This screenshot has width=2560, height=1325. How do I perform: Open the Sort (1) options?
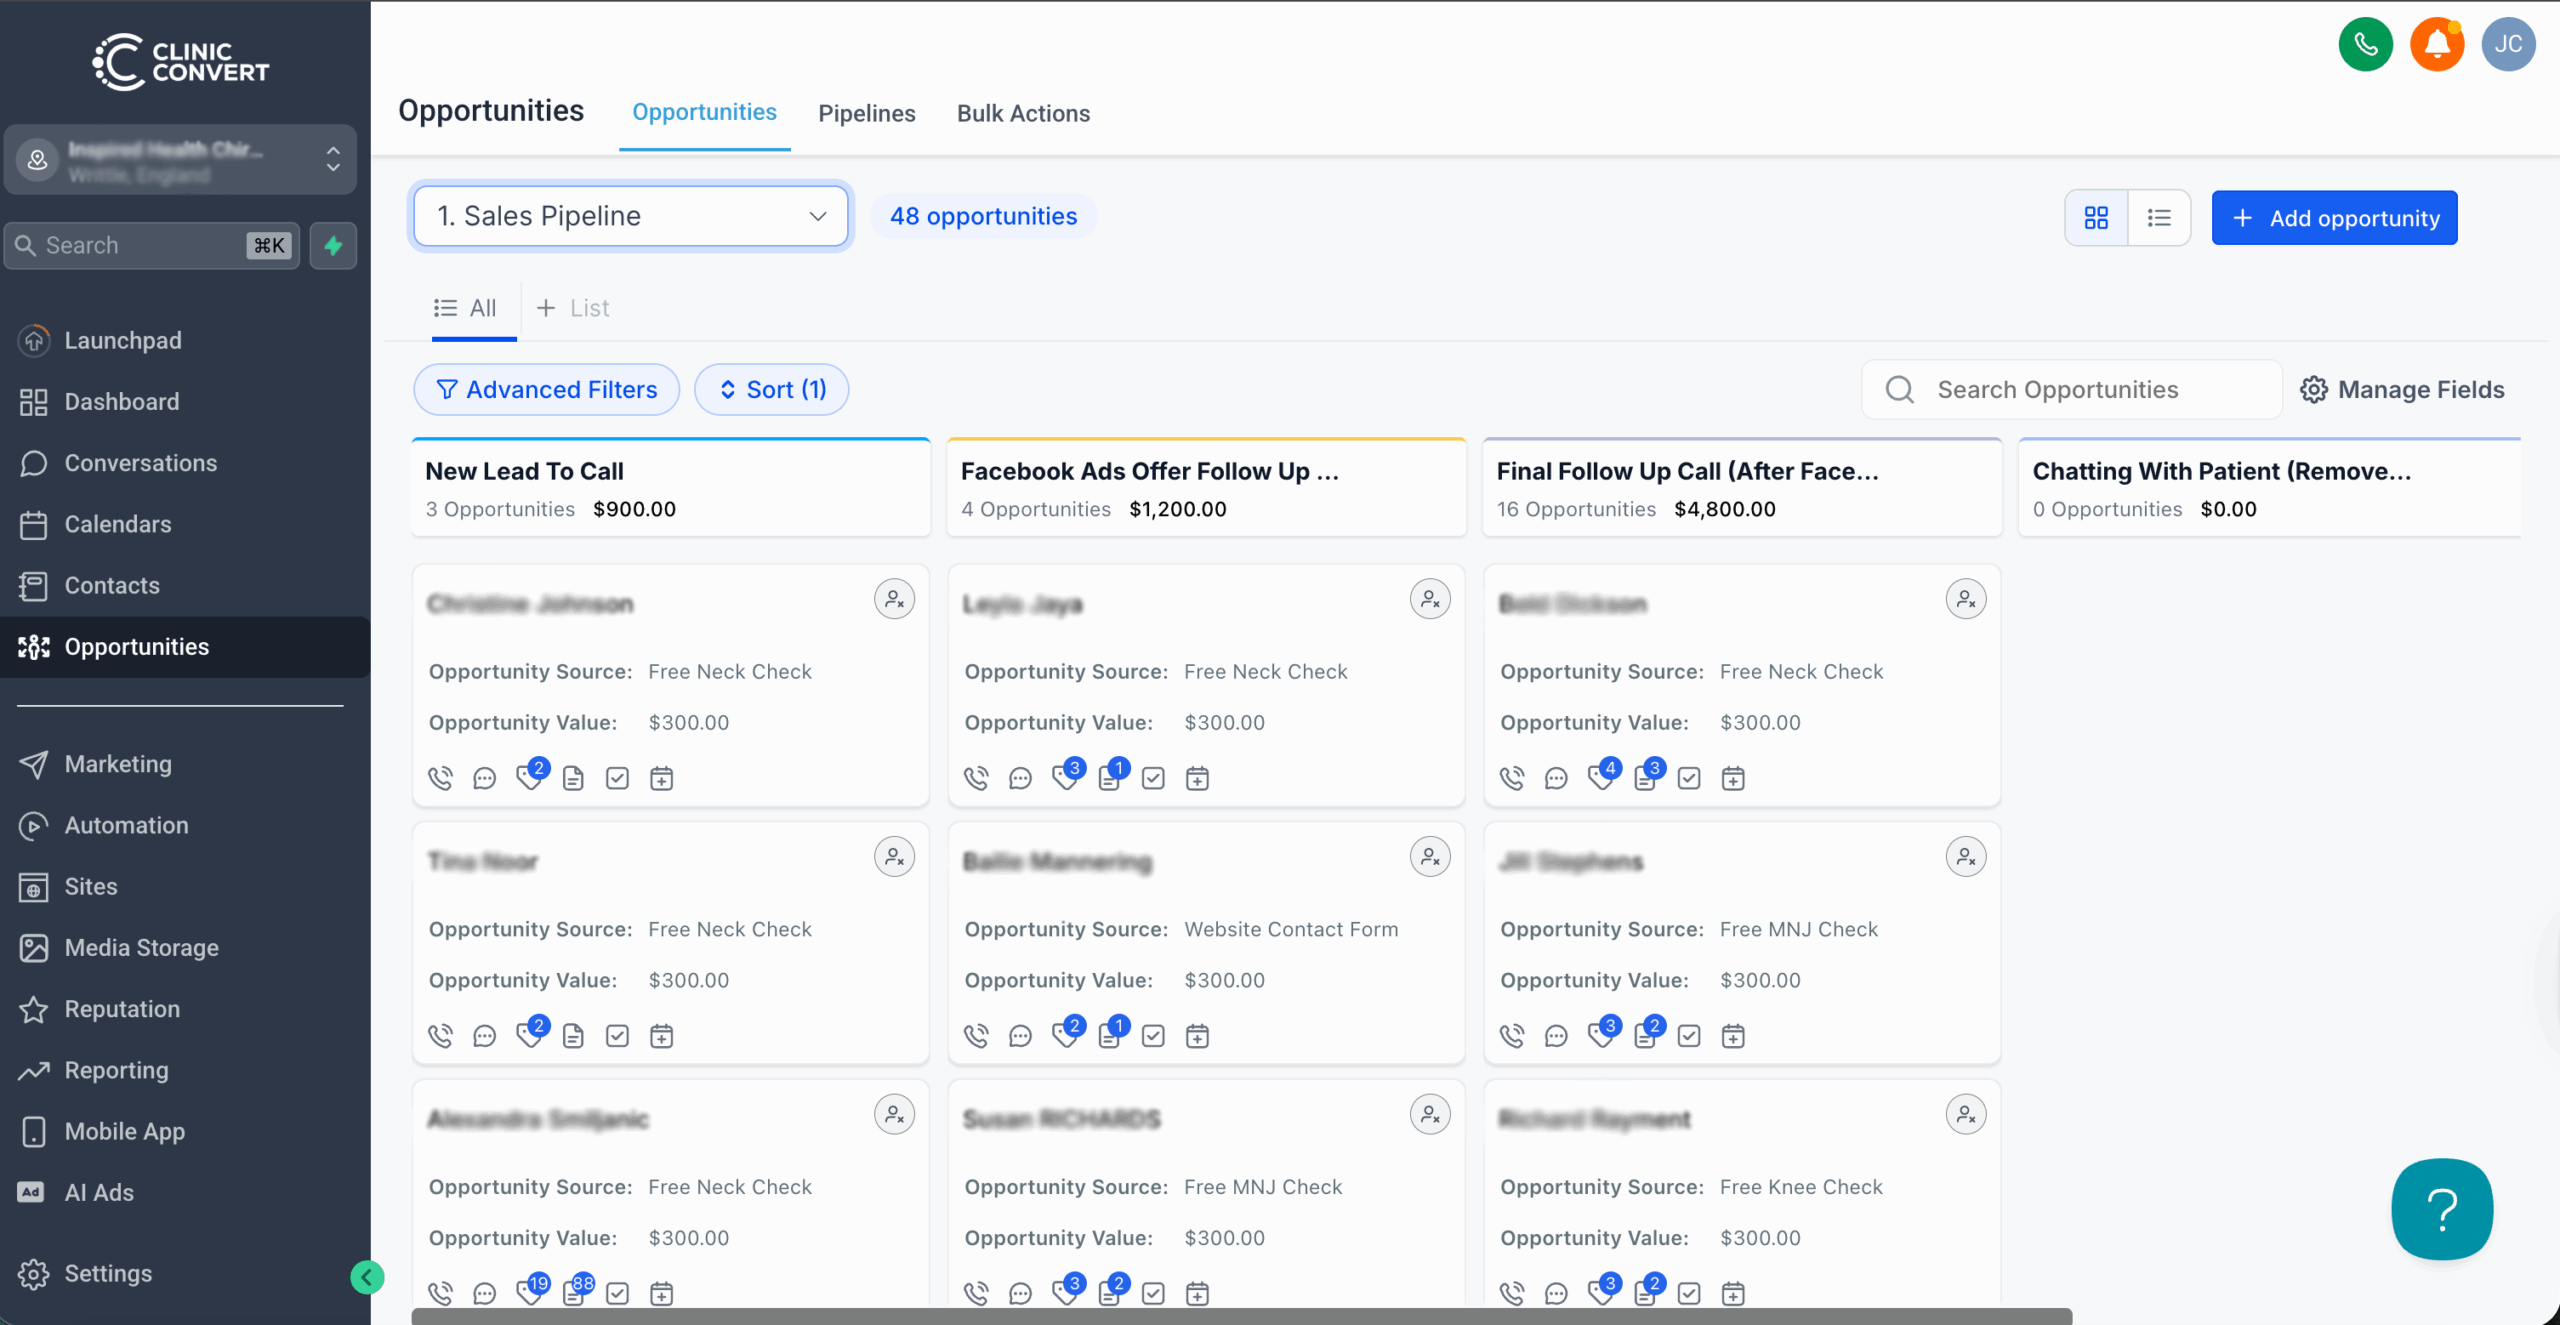(771, 390)
